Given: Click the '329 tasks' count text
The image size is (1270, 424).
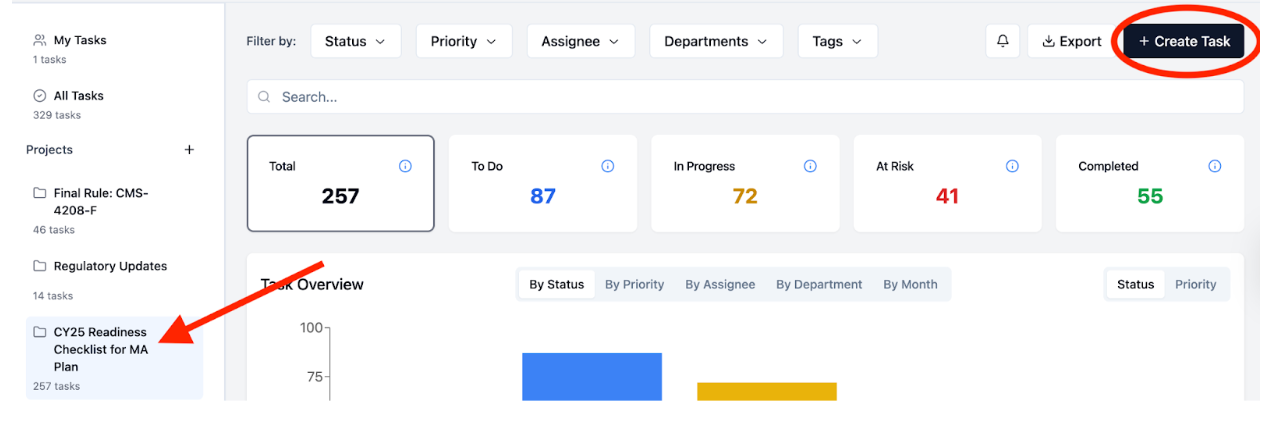Looking at the screenshot, I should pos(57,115).
